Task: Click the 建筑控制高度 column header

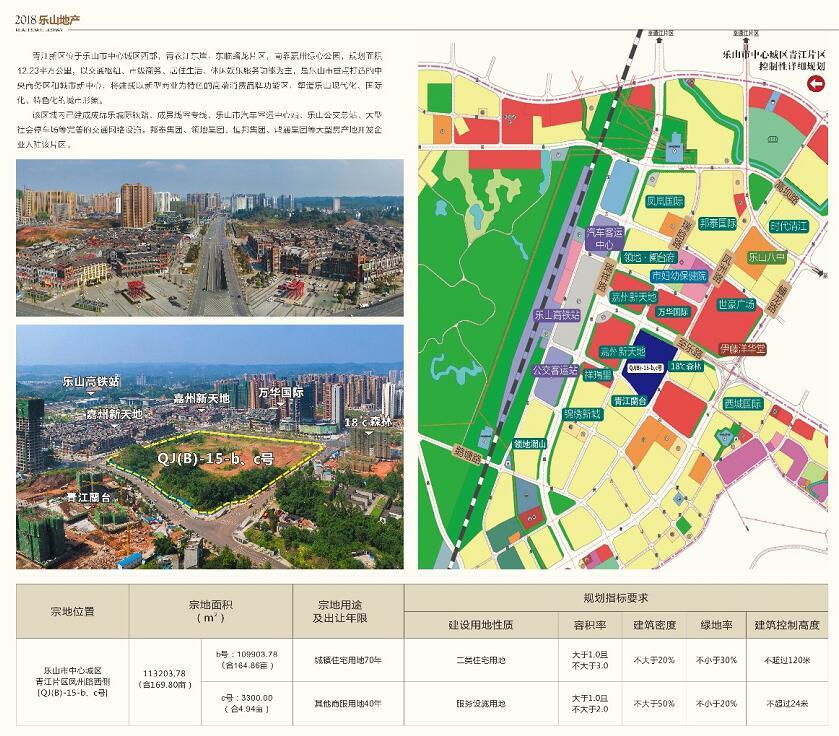Action: pos(787,625)
